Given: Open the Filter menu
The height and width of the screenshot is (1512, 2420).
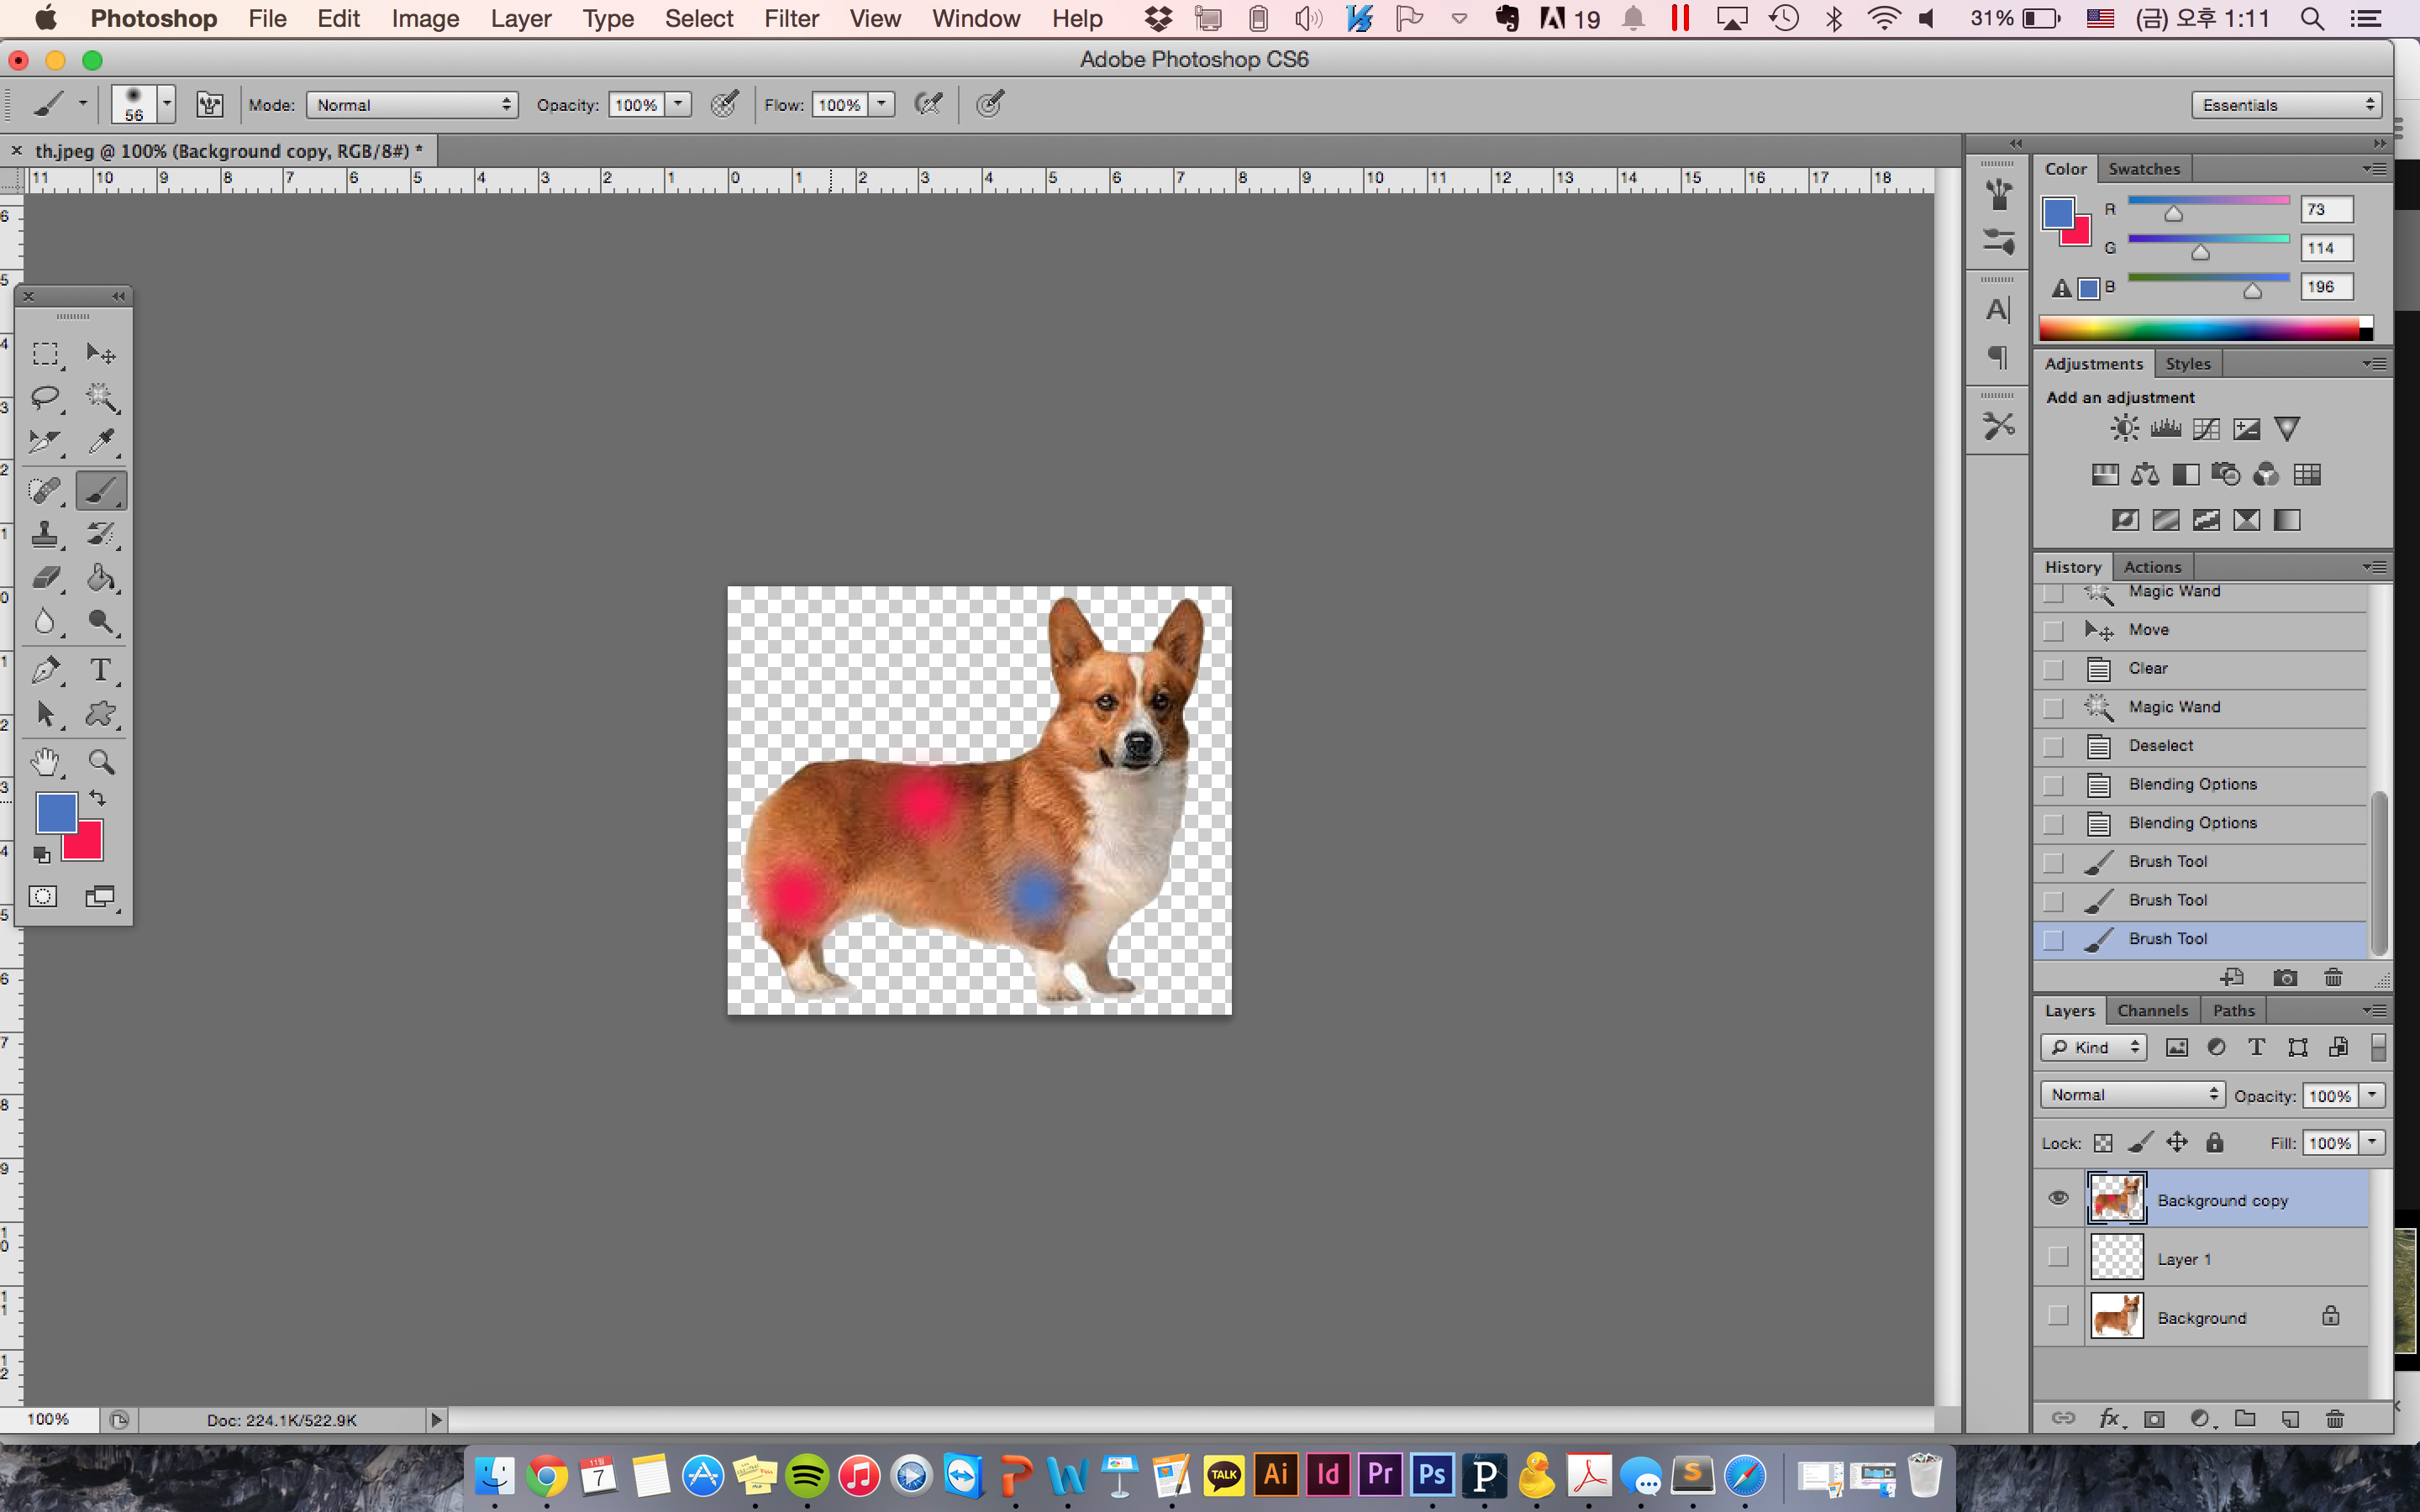Looking at the screenshot, I should pos(790,18).
